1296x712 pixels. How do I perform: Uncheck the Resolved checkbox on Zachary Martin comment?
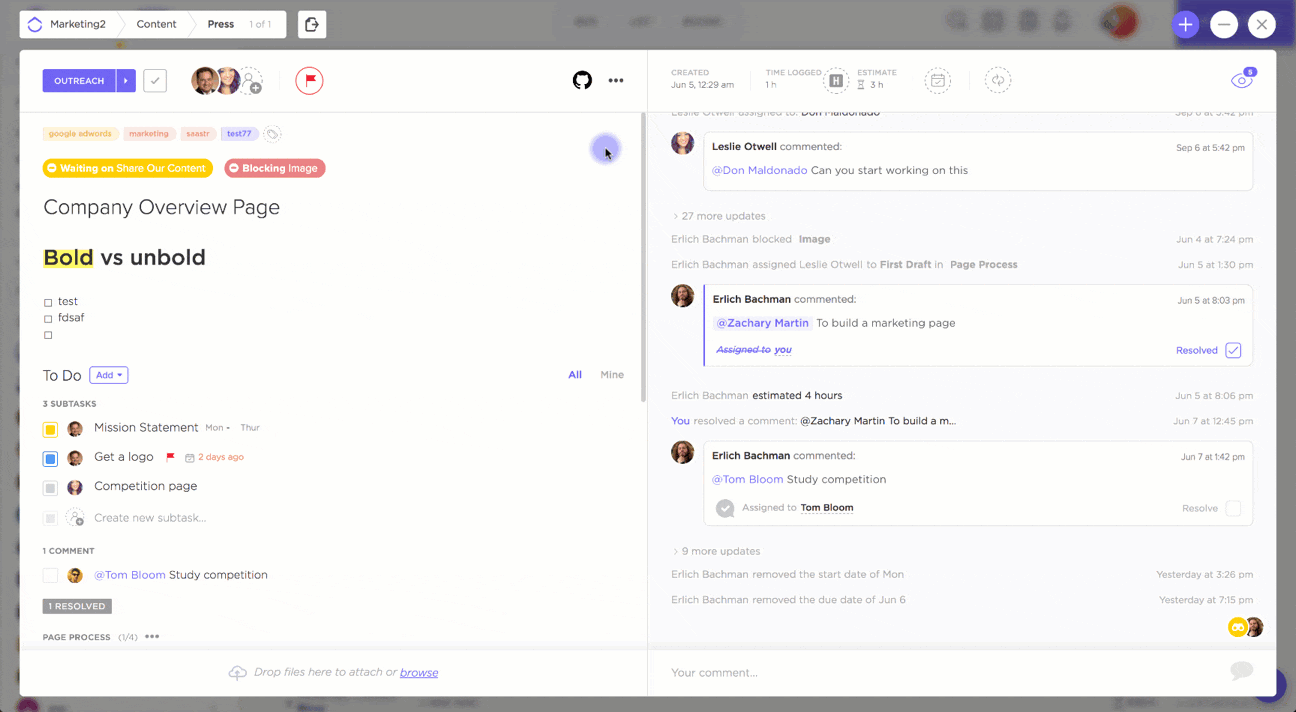click(x=1233, y=350)
